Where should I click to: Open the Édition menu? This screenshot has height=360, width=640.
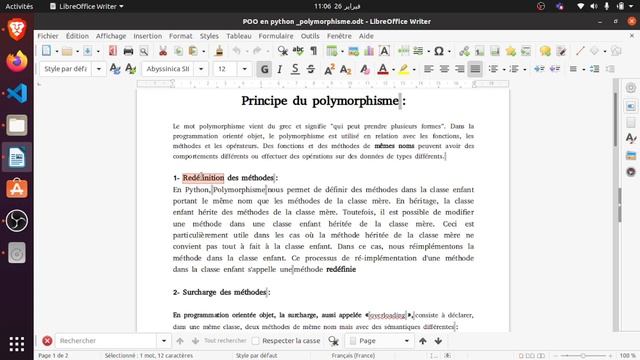(77, 36)
